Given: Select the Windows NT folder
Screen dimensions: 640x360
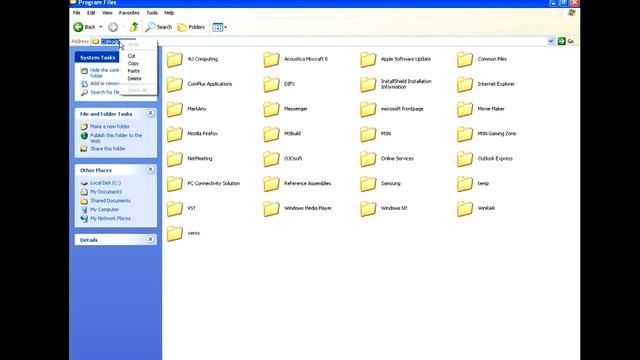Looking at the screenshot, I should coord(384,209).
